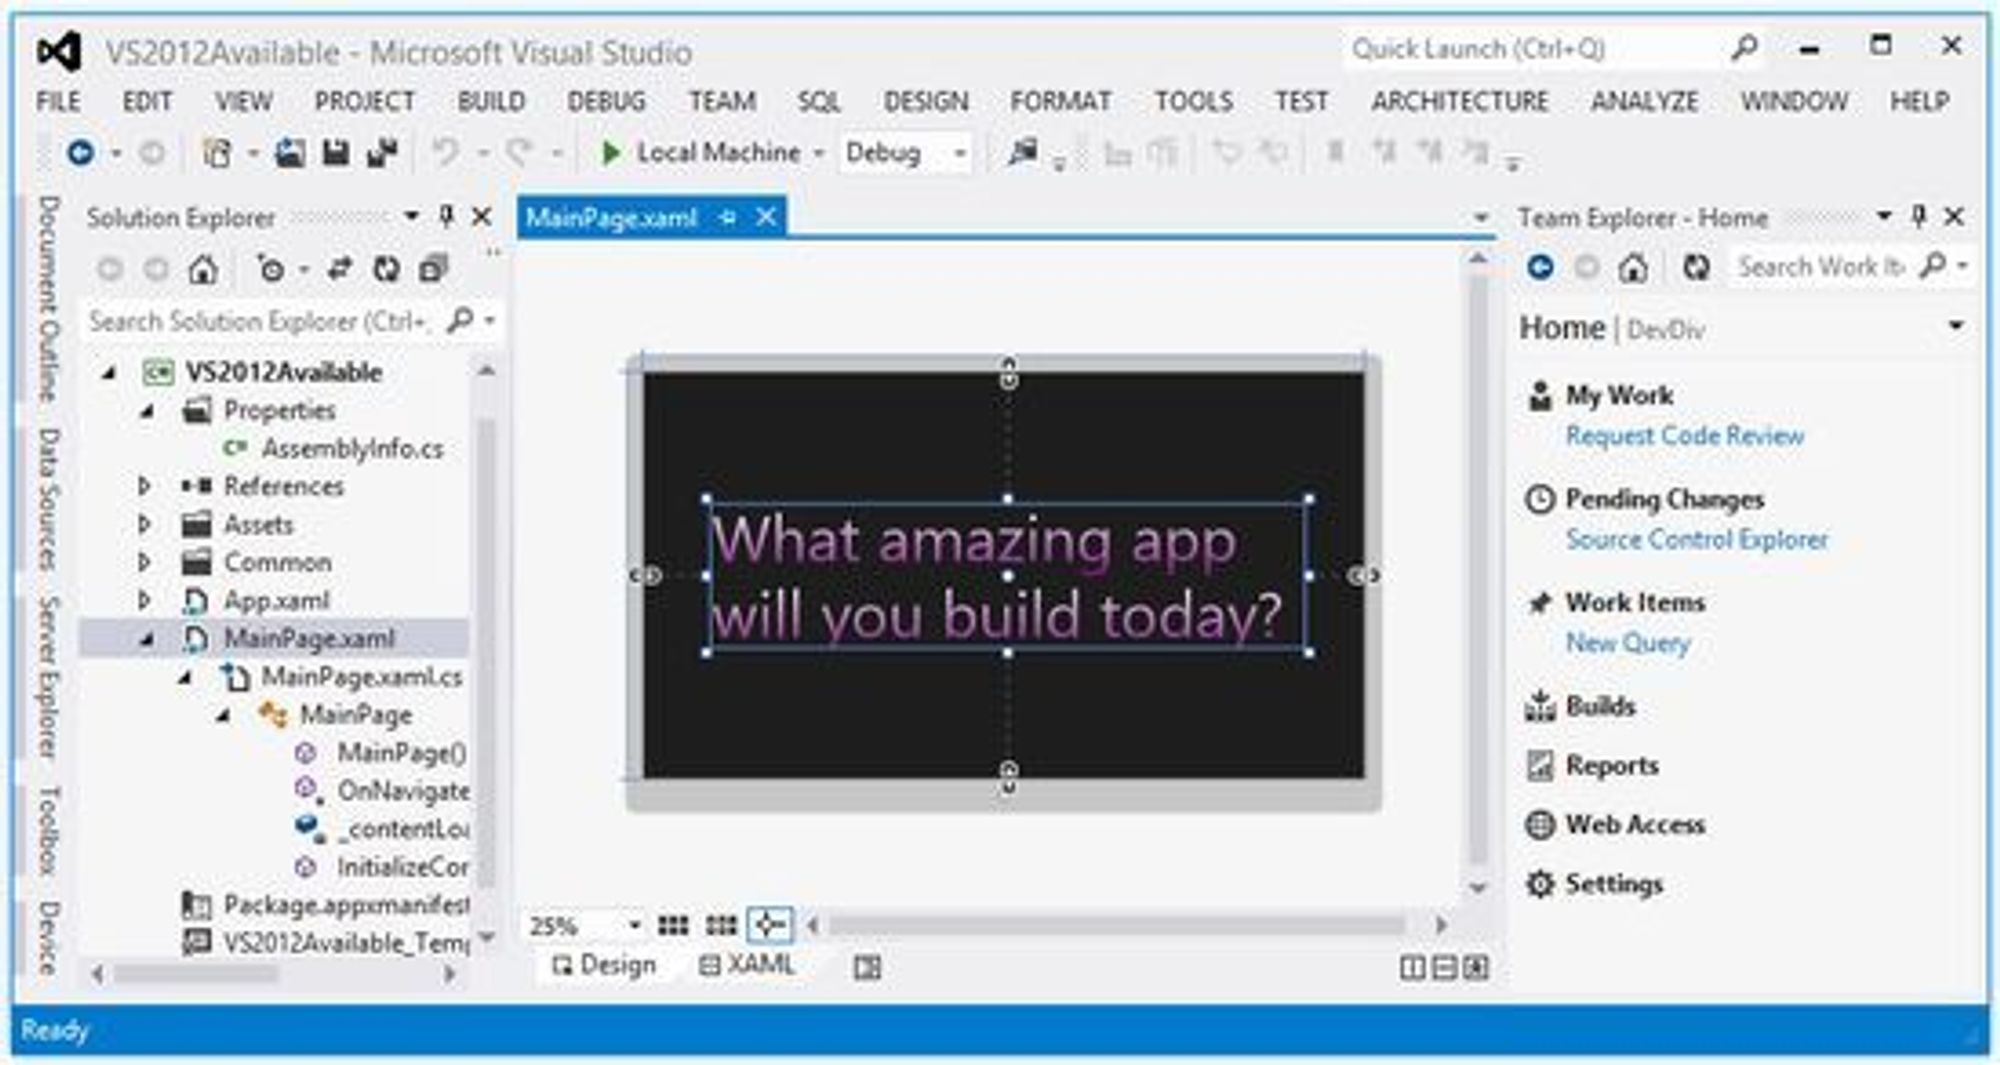Screen dimensions: 2000x1065
Task: Expand the Common folder node
Action: (145, 562)
